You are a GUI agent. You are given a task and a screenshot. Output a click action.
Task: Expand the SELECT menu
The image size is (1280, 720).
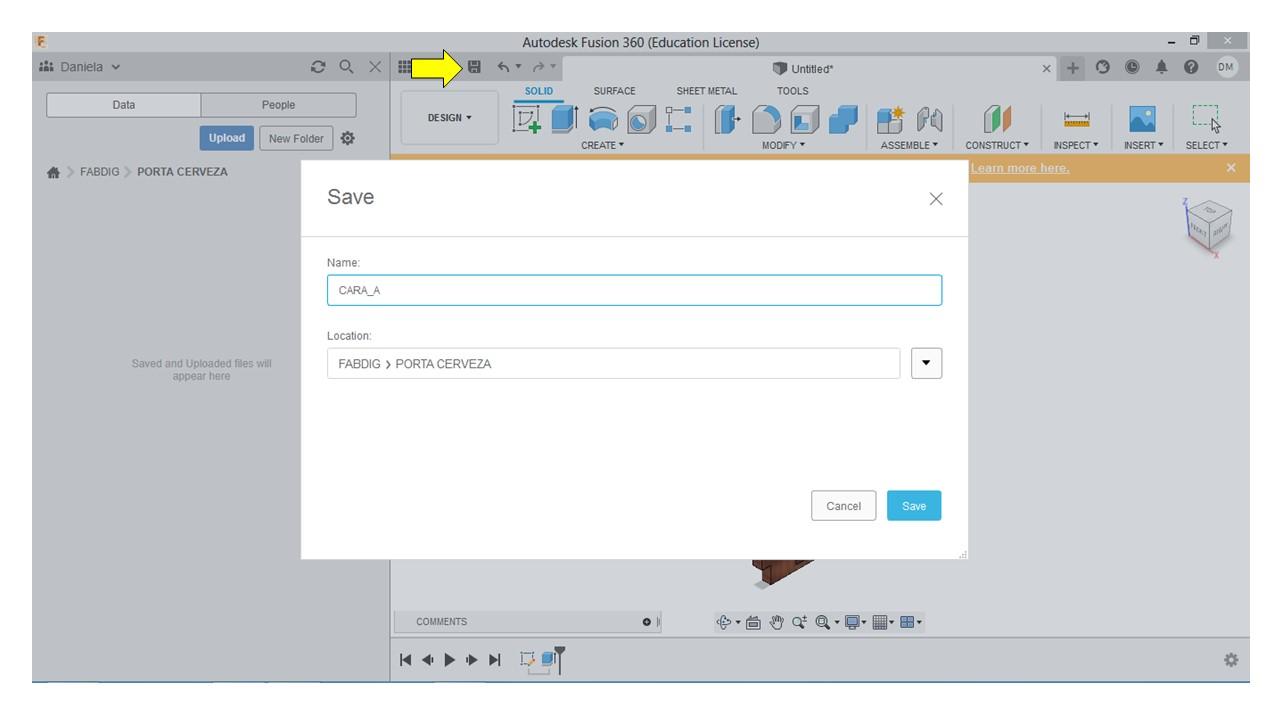1207,146
